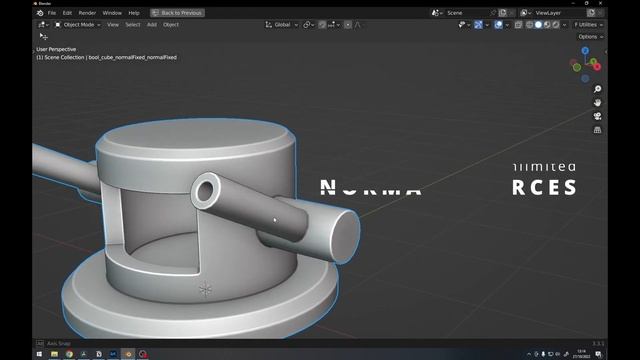This screenshot has height=360, width=640.
Task: Open Chrome from the taskbar
Action: [x=69, y=354]
